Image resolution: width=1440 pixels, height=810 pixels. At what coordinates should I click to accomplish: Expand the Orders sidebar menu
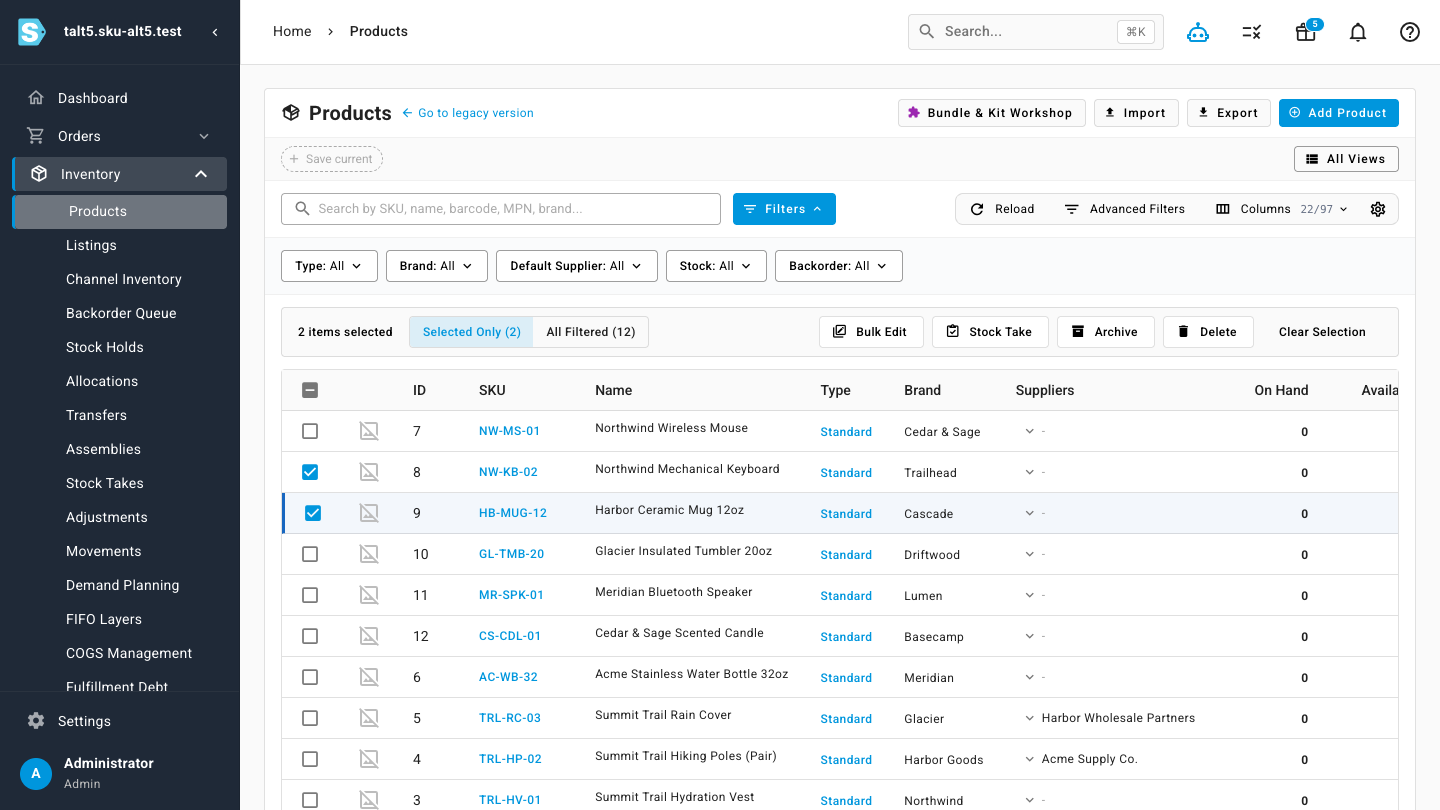pos(204,136)
